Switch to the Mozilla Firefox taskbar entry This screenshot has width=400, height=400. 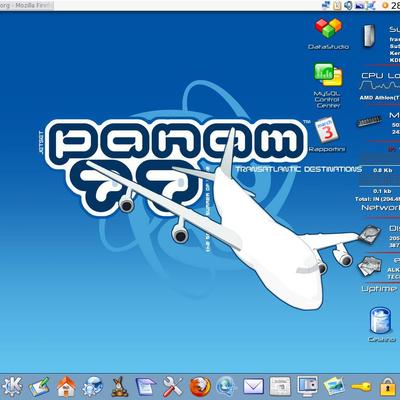click(27, 5)
